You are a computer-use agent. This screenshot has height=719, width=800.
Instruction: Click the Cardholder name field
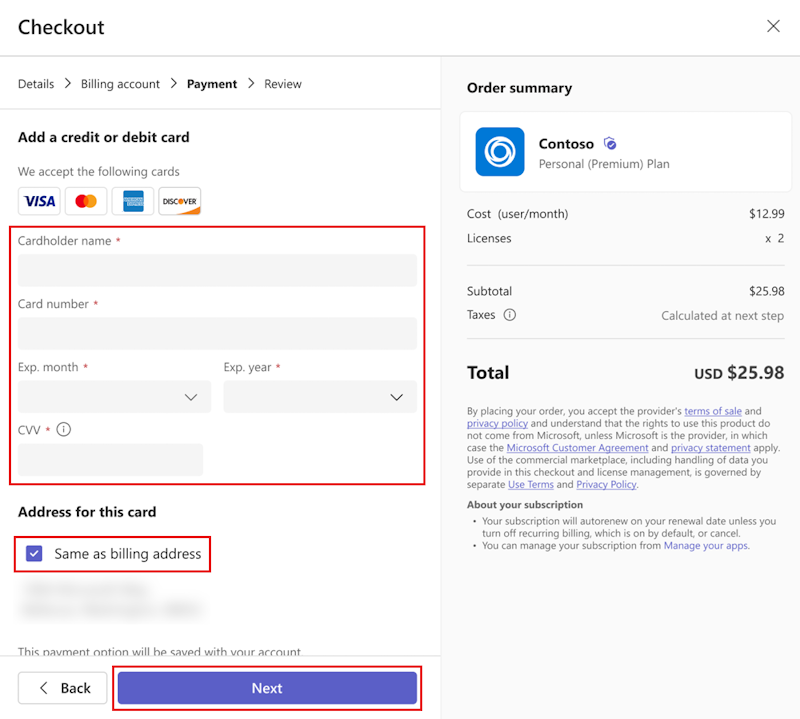[x=217, y=270]
